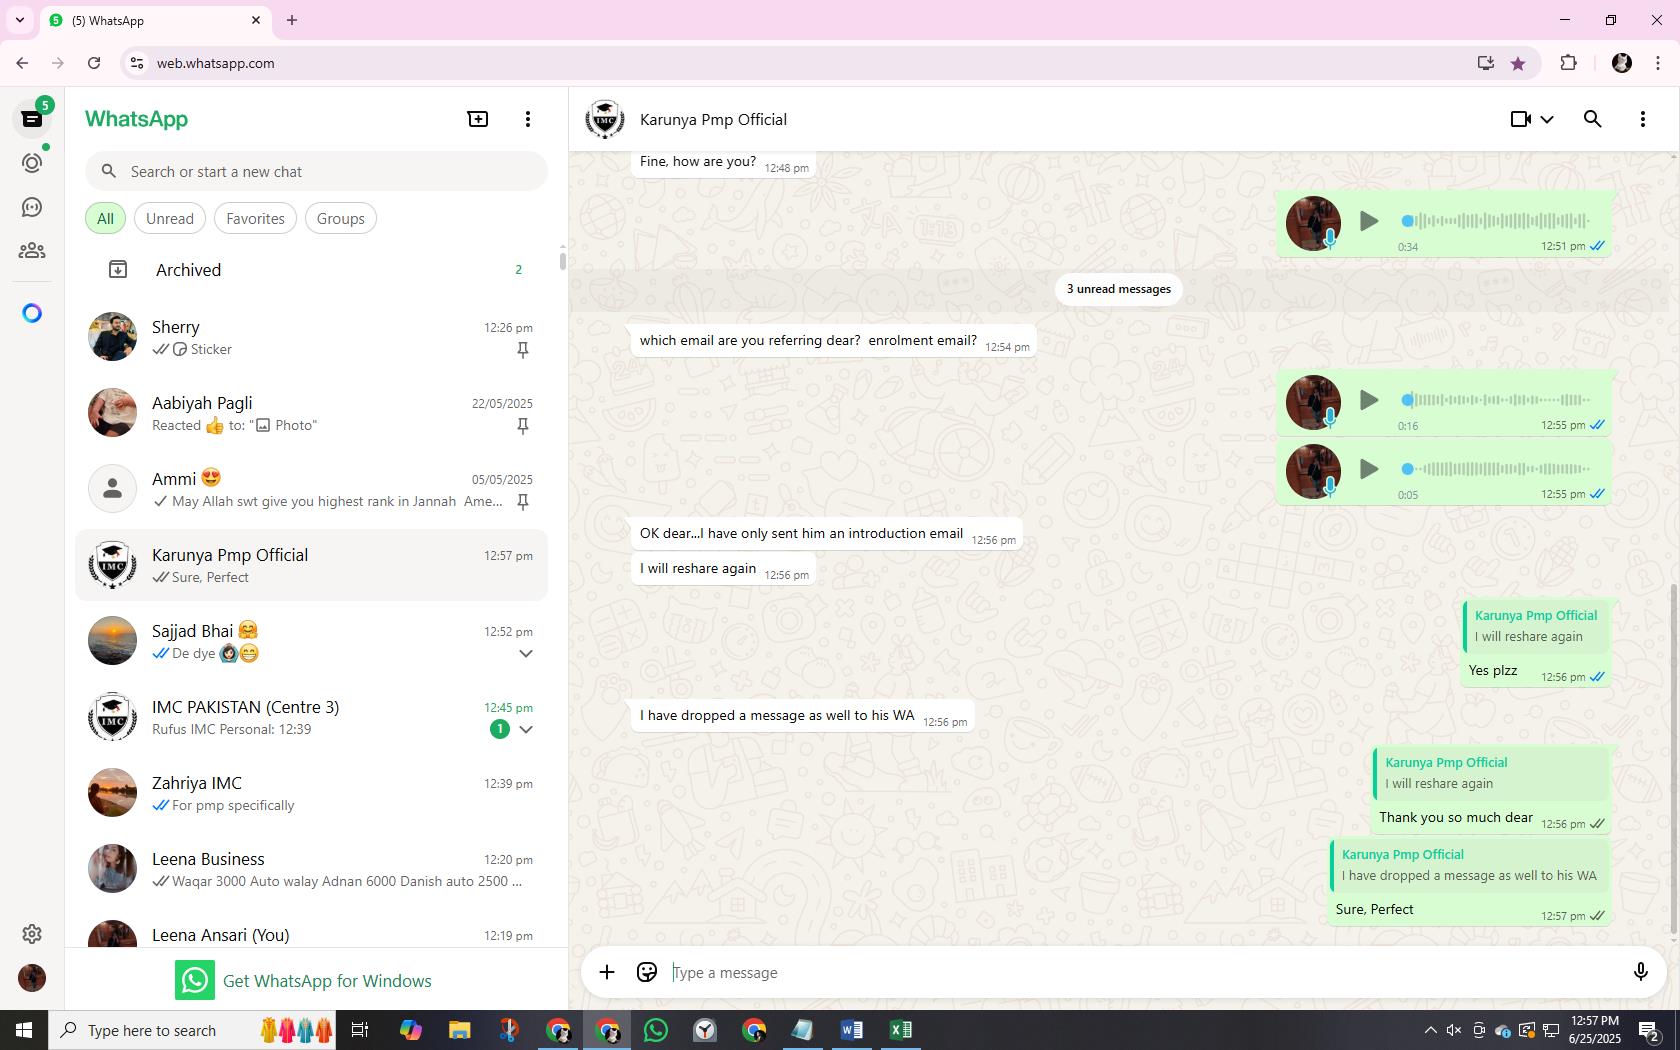Image resolution: width=1680 pixels, height=1050 pixels.
Task: Open Windows notification center
Action: point(1650,1030)
